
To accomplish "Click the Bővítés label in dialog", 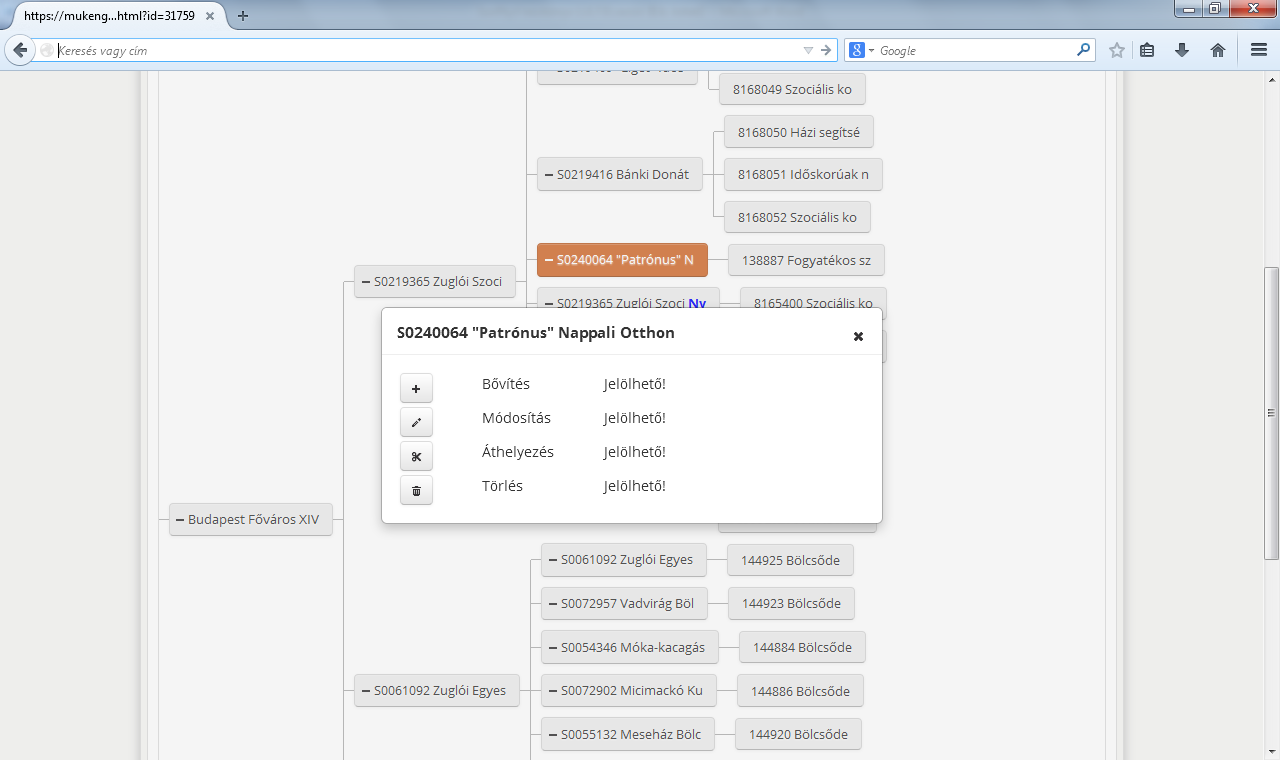I will 506,384.
